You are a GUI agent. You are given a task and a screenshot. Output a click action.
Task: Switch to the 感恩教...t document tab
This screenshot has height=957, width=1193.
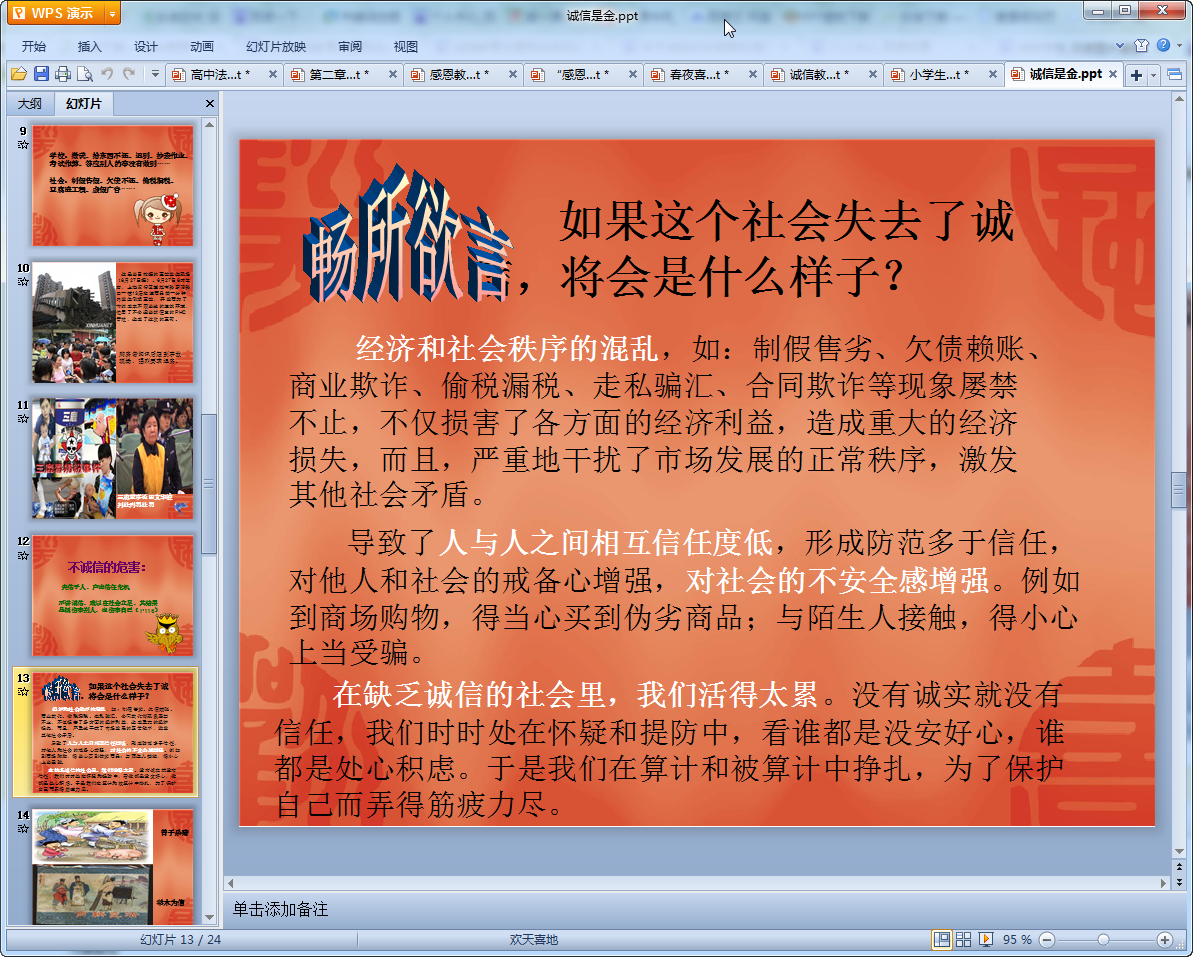[458, 75]
